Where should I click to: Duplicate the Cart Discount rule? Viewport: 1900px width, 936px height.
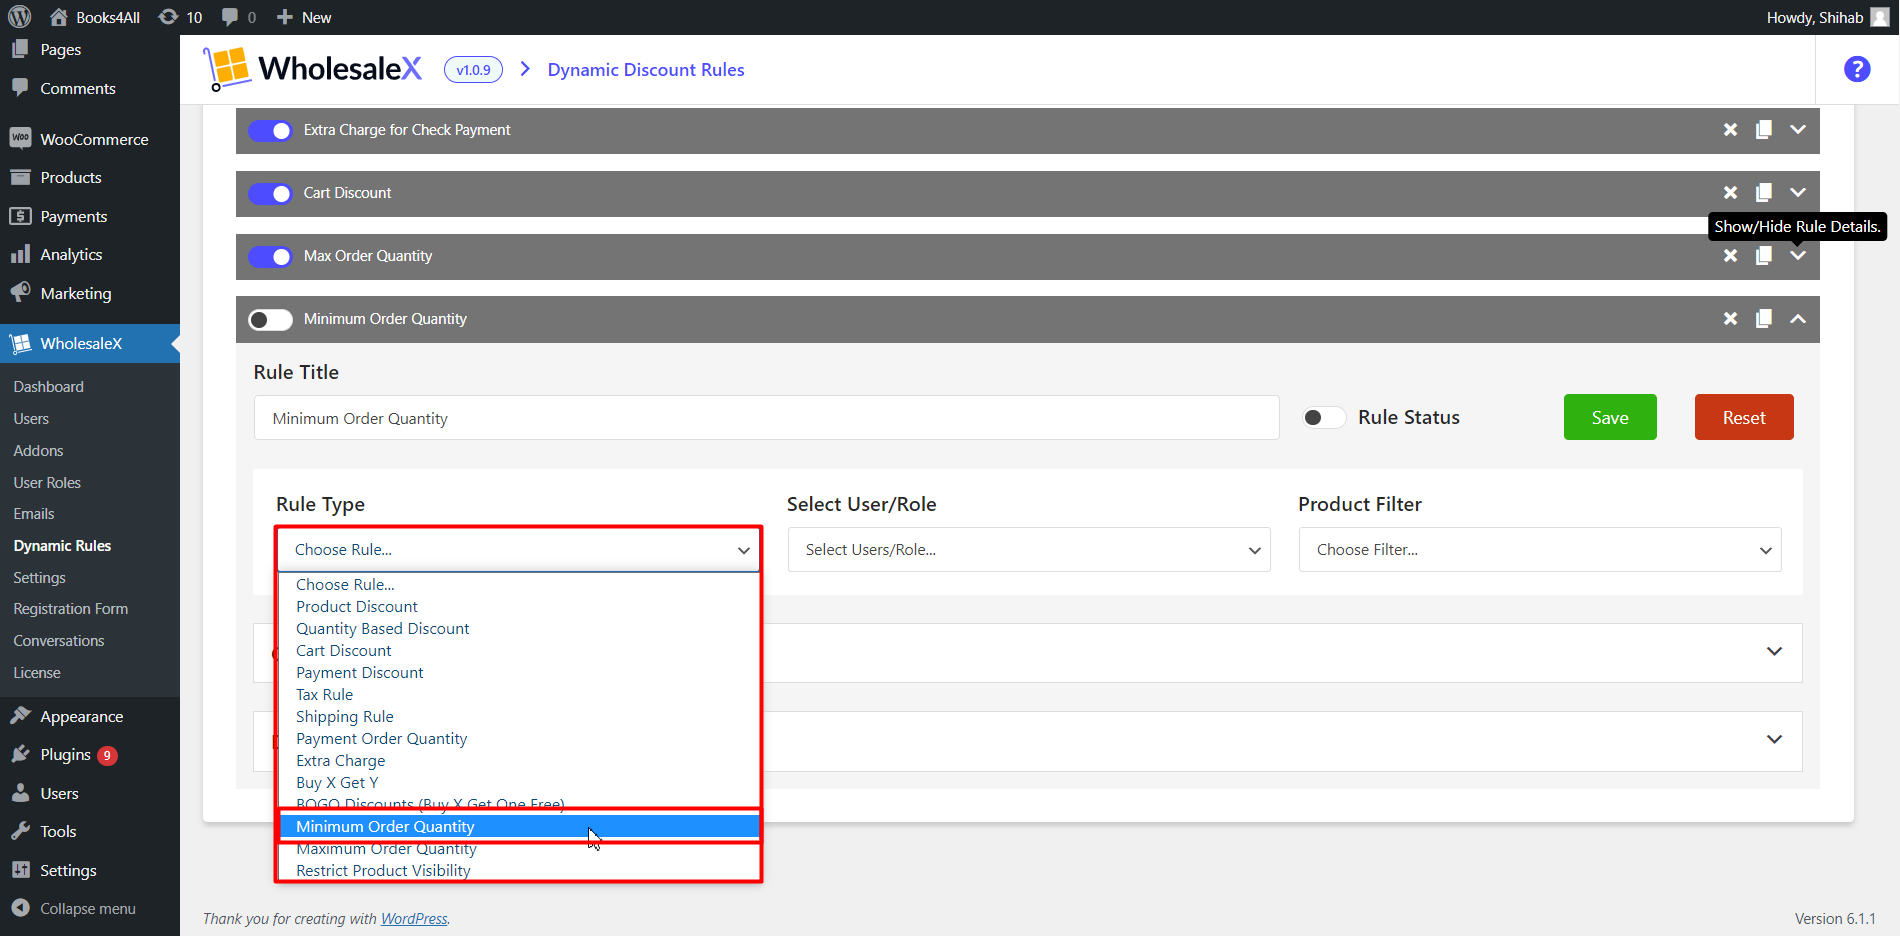[1764, 193]
